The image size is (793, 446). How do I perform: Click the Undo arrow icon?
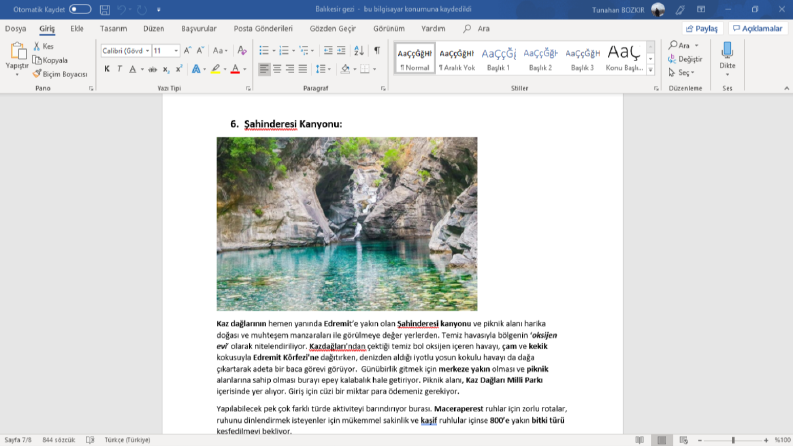pos(122,9)
